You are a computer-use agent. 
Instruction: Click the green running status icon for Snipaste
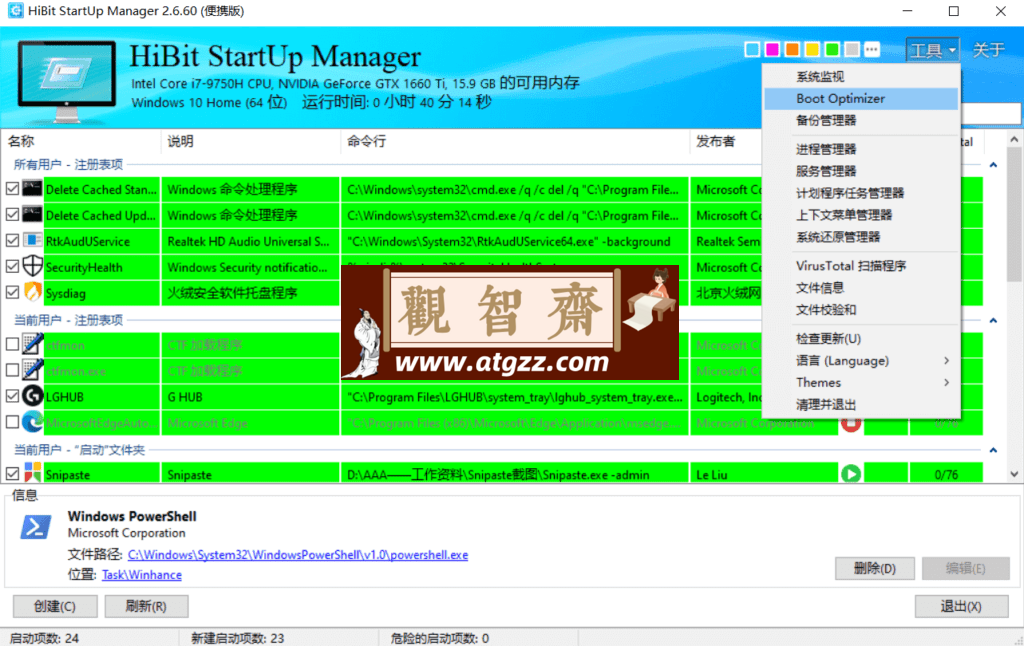coord(850,474)
